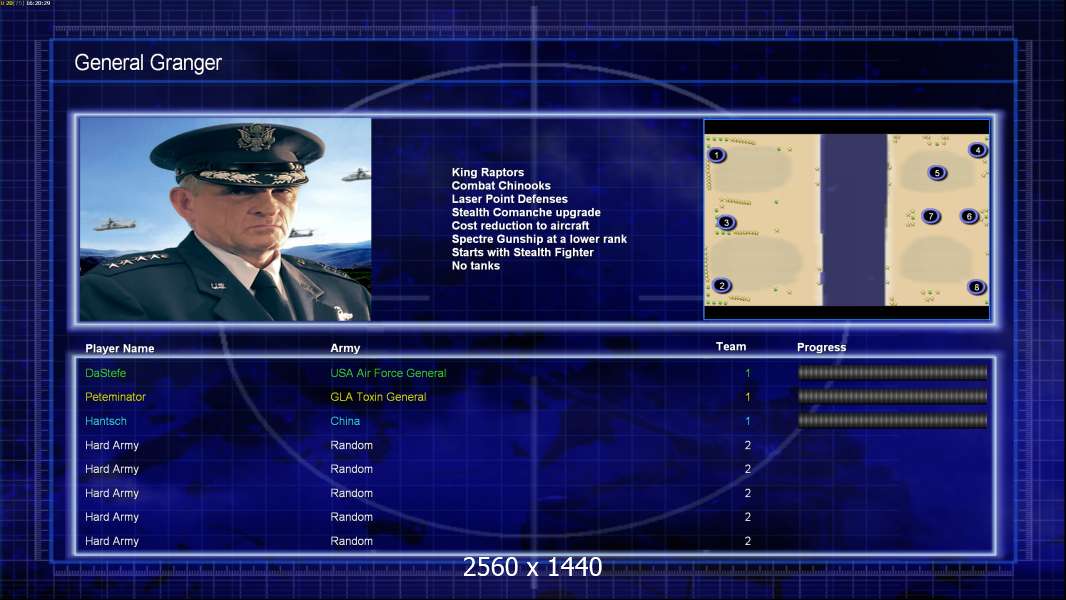Click start position marker 4 on minimap
Screen dimensions: 1066x600
(x=978, y=150)
